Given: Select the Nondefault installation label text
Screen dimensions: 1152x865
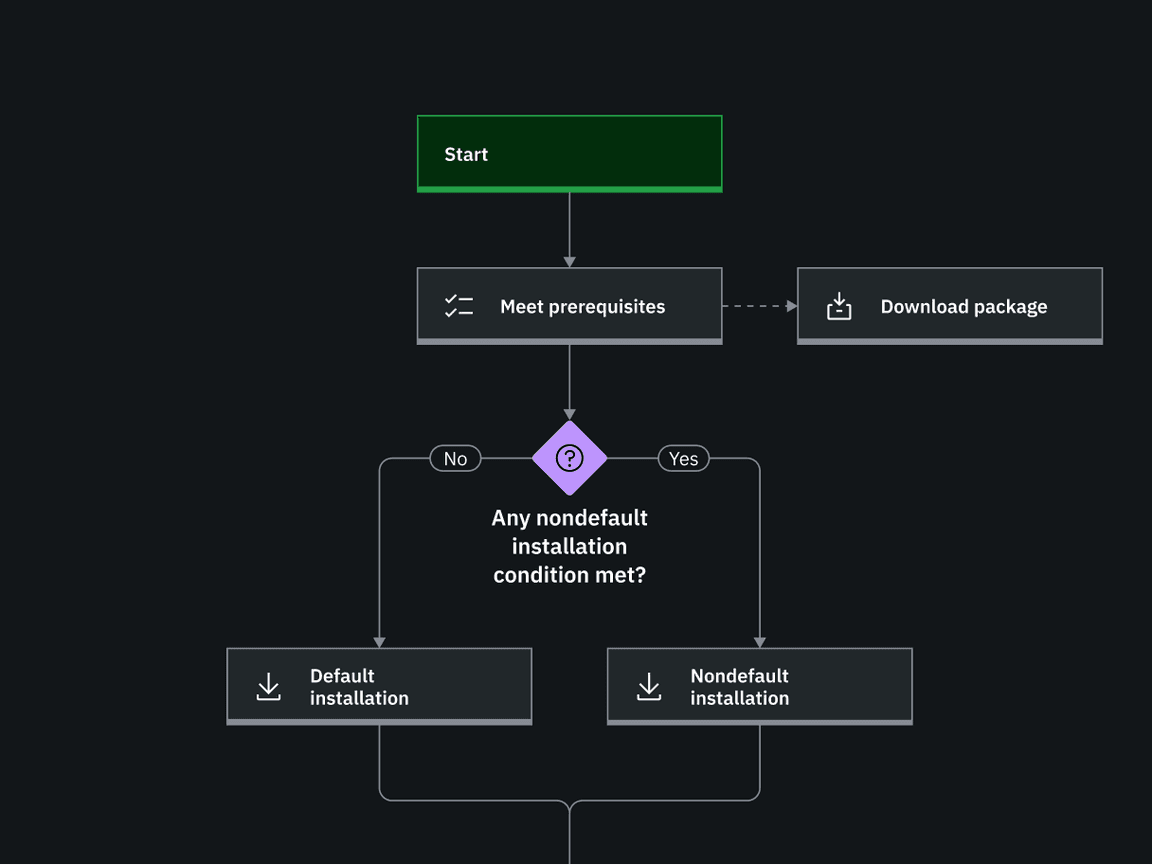Looking at the screenshot, I should [739, 687].
